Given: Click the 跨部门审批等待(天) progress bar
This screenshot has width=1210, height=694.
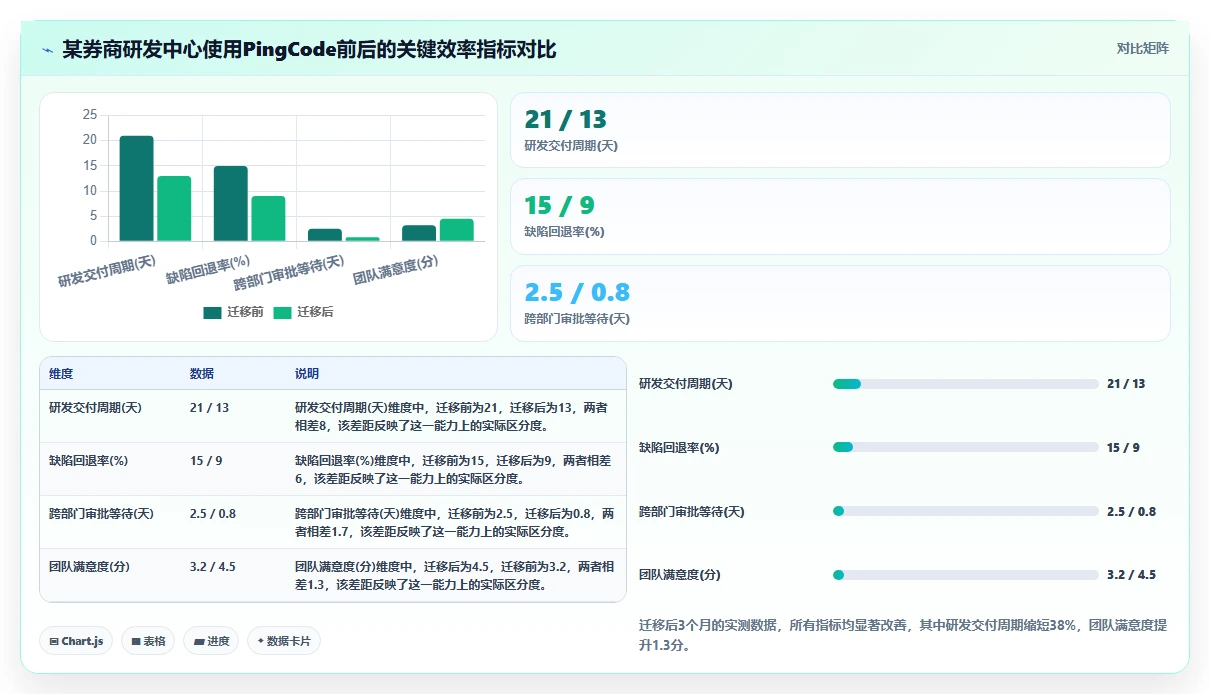Looking at the screenshot, I should (966, 511).
